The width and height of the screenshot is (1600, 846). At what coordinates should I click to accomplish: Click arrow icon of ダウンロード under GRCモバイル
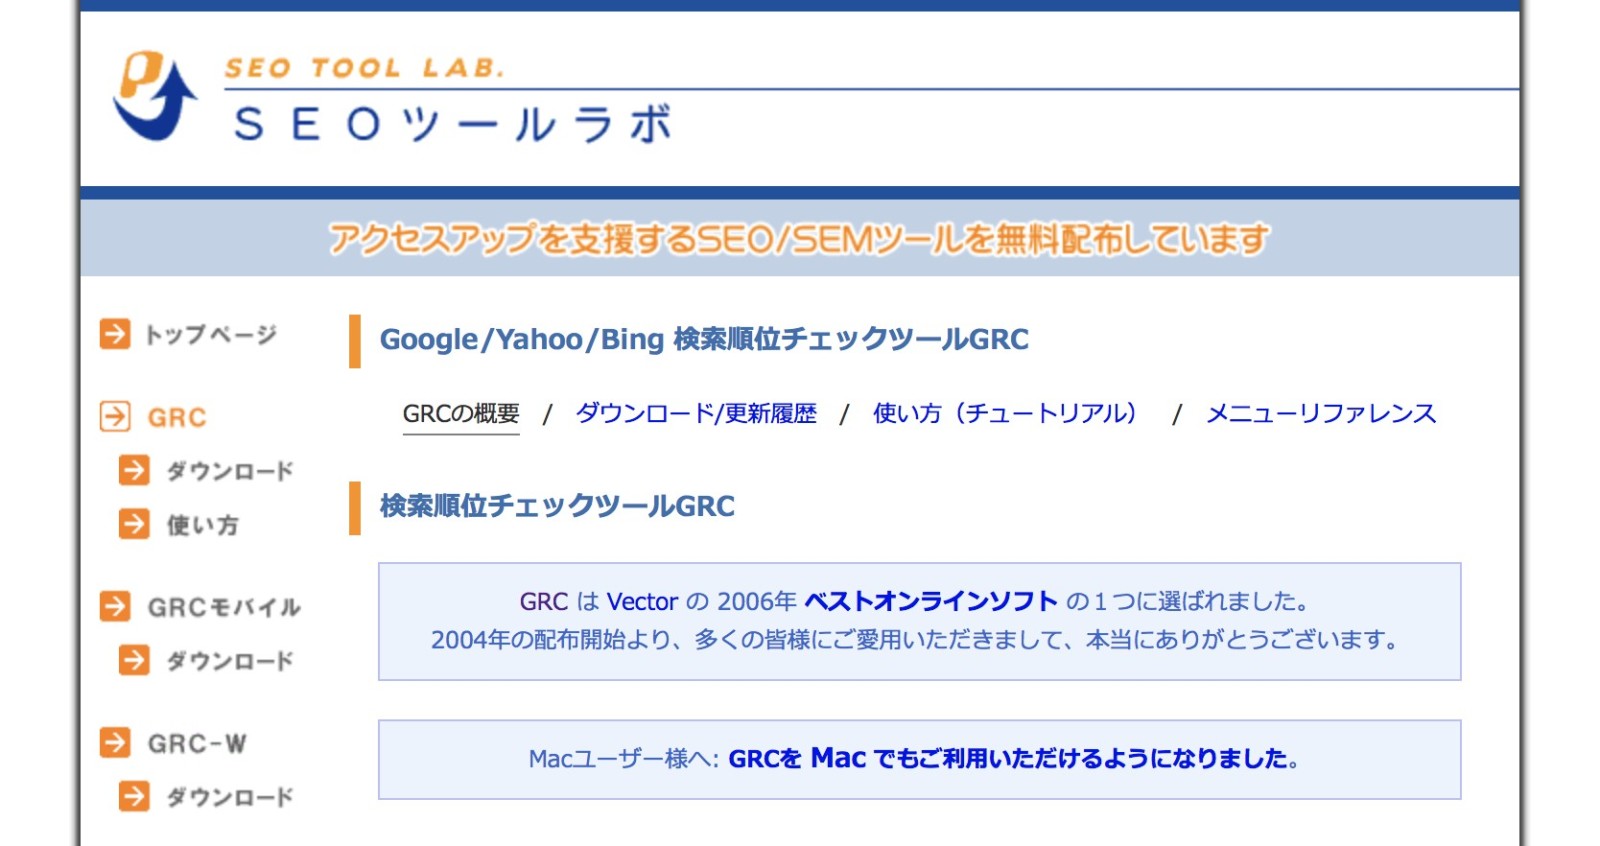(x=134, y=660)
